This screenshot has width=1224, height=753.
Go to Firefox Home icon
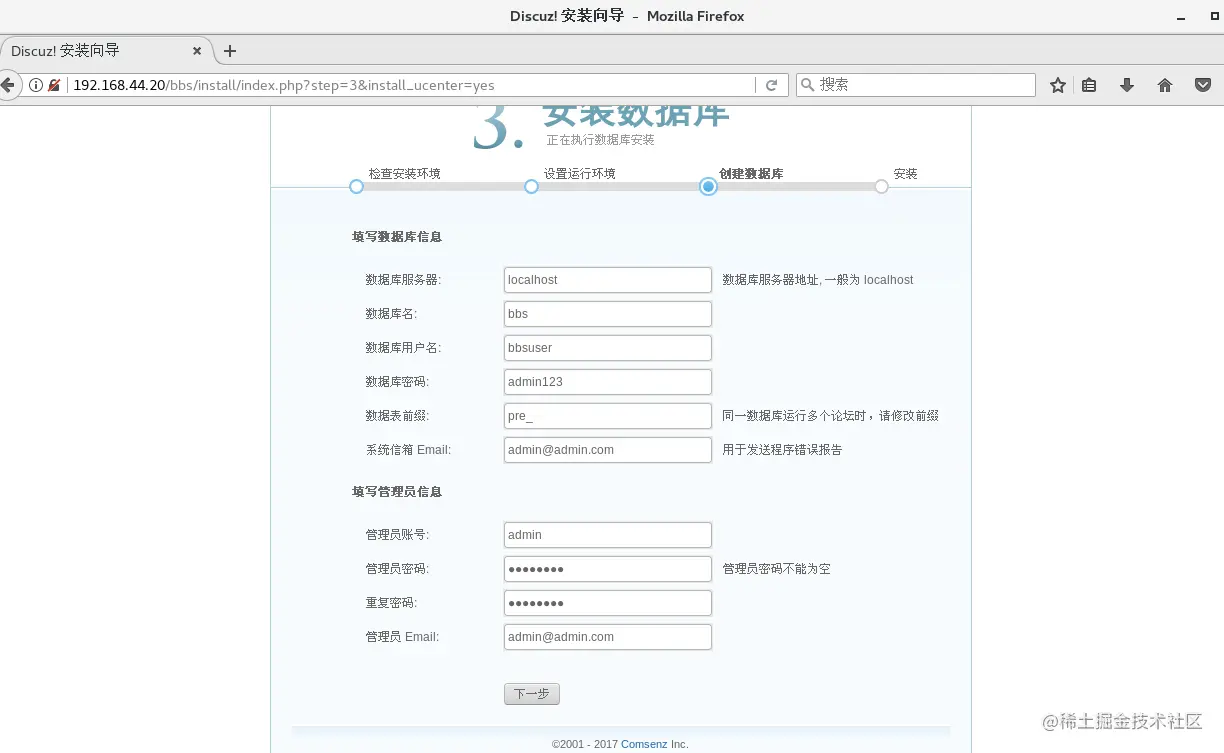1165,85
